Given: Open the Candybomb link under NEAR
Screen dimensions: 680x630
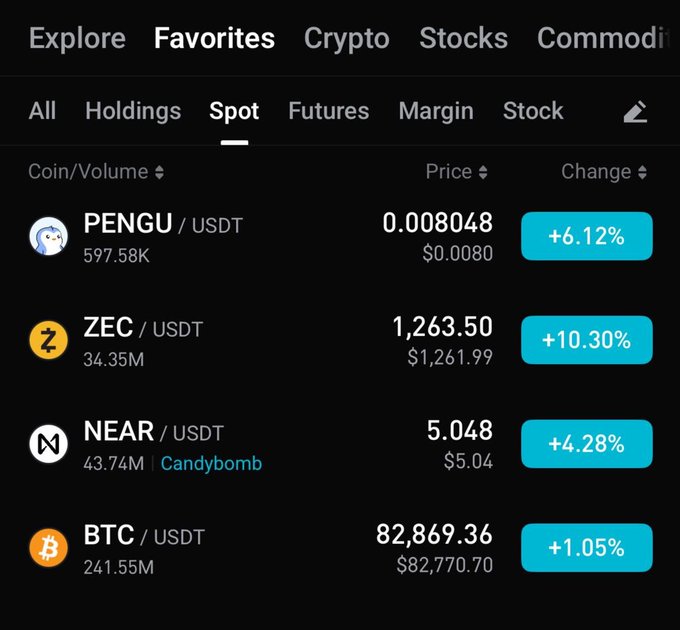Looking at the screenshot, I should coord(211,464).
